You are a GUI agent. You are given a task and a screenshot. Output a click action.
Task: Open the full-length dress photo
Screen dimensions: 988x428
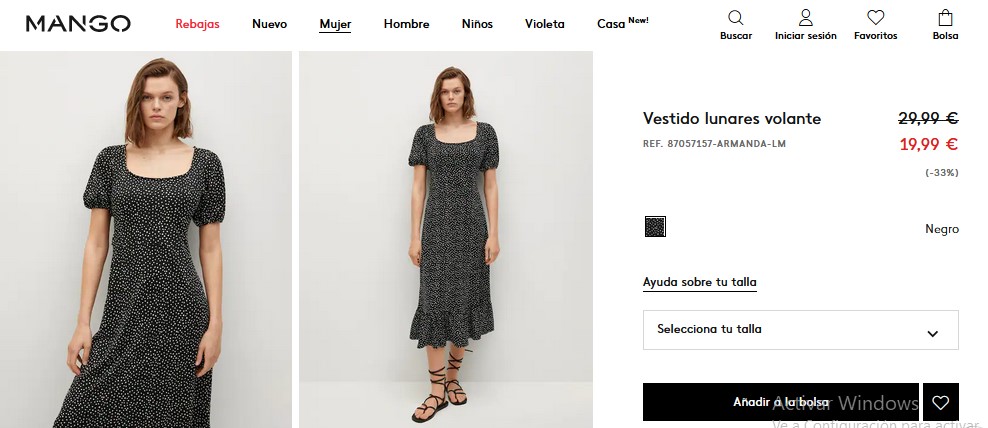click(x=446, y=240)
